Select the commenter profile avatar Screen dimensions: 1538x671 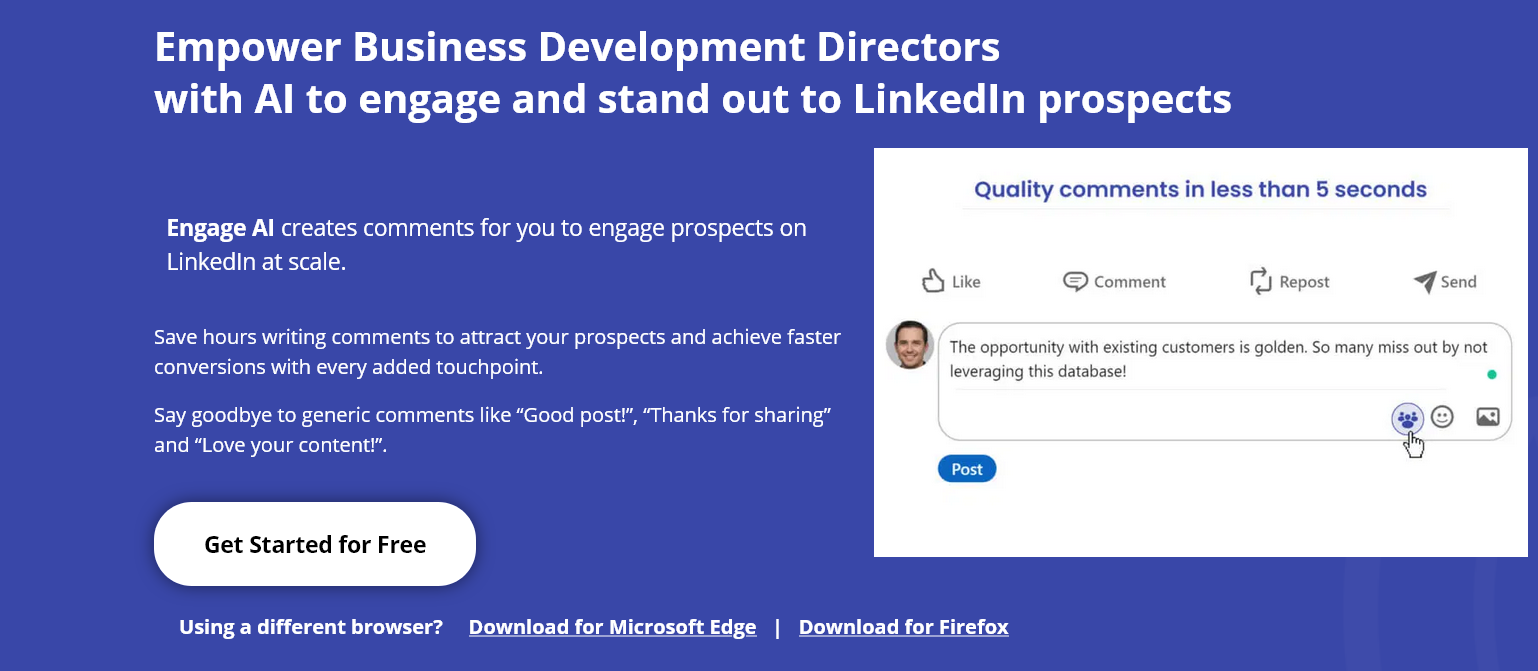(910, 345)
